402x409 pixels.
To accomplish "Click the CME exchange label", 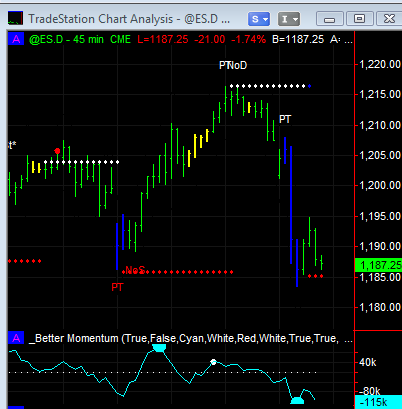I will [x=120, y=39].
